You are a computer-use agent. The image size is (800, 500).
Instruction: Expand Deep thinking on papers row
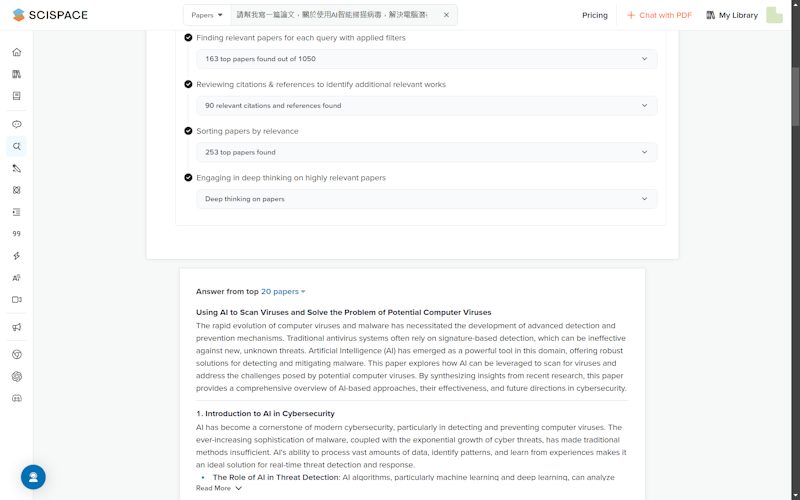(426, 199)
